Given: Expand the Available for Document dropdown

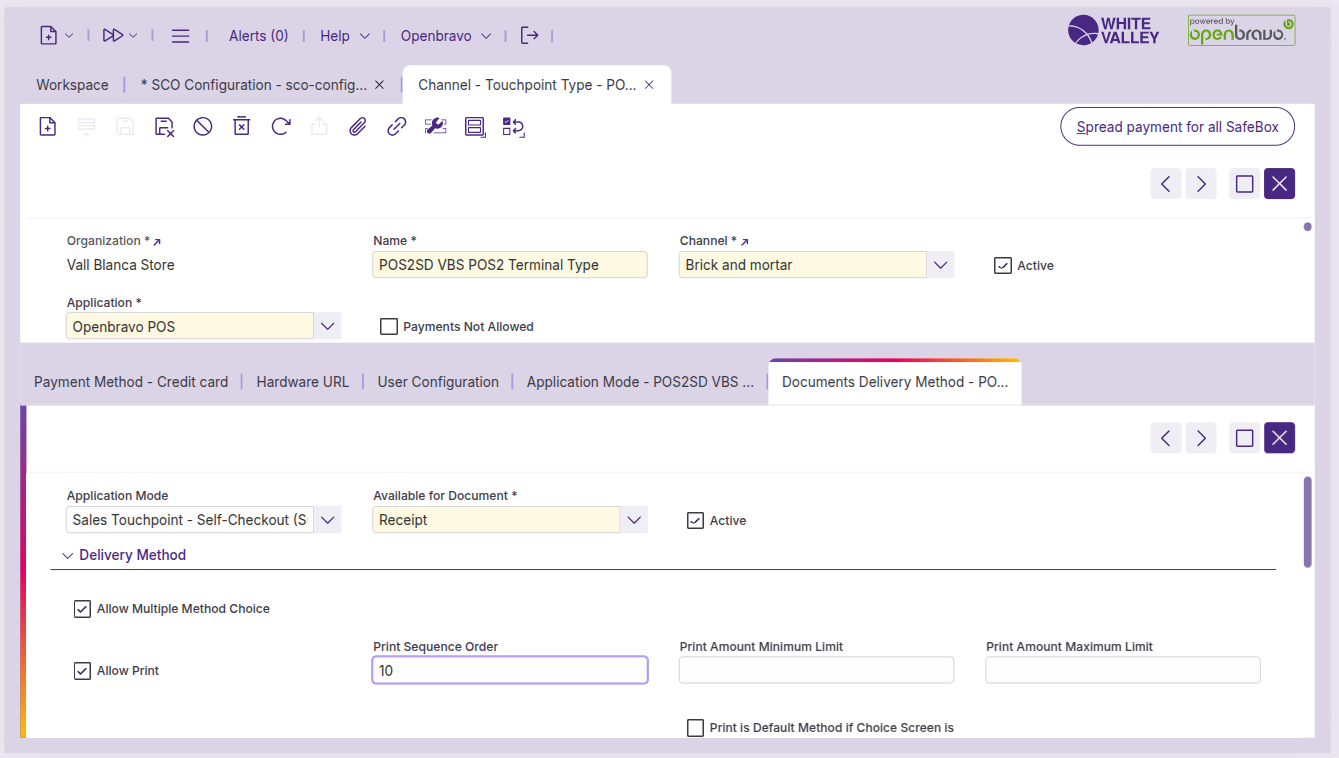Looking at the screenshot, I should (633, 520).
